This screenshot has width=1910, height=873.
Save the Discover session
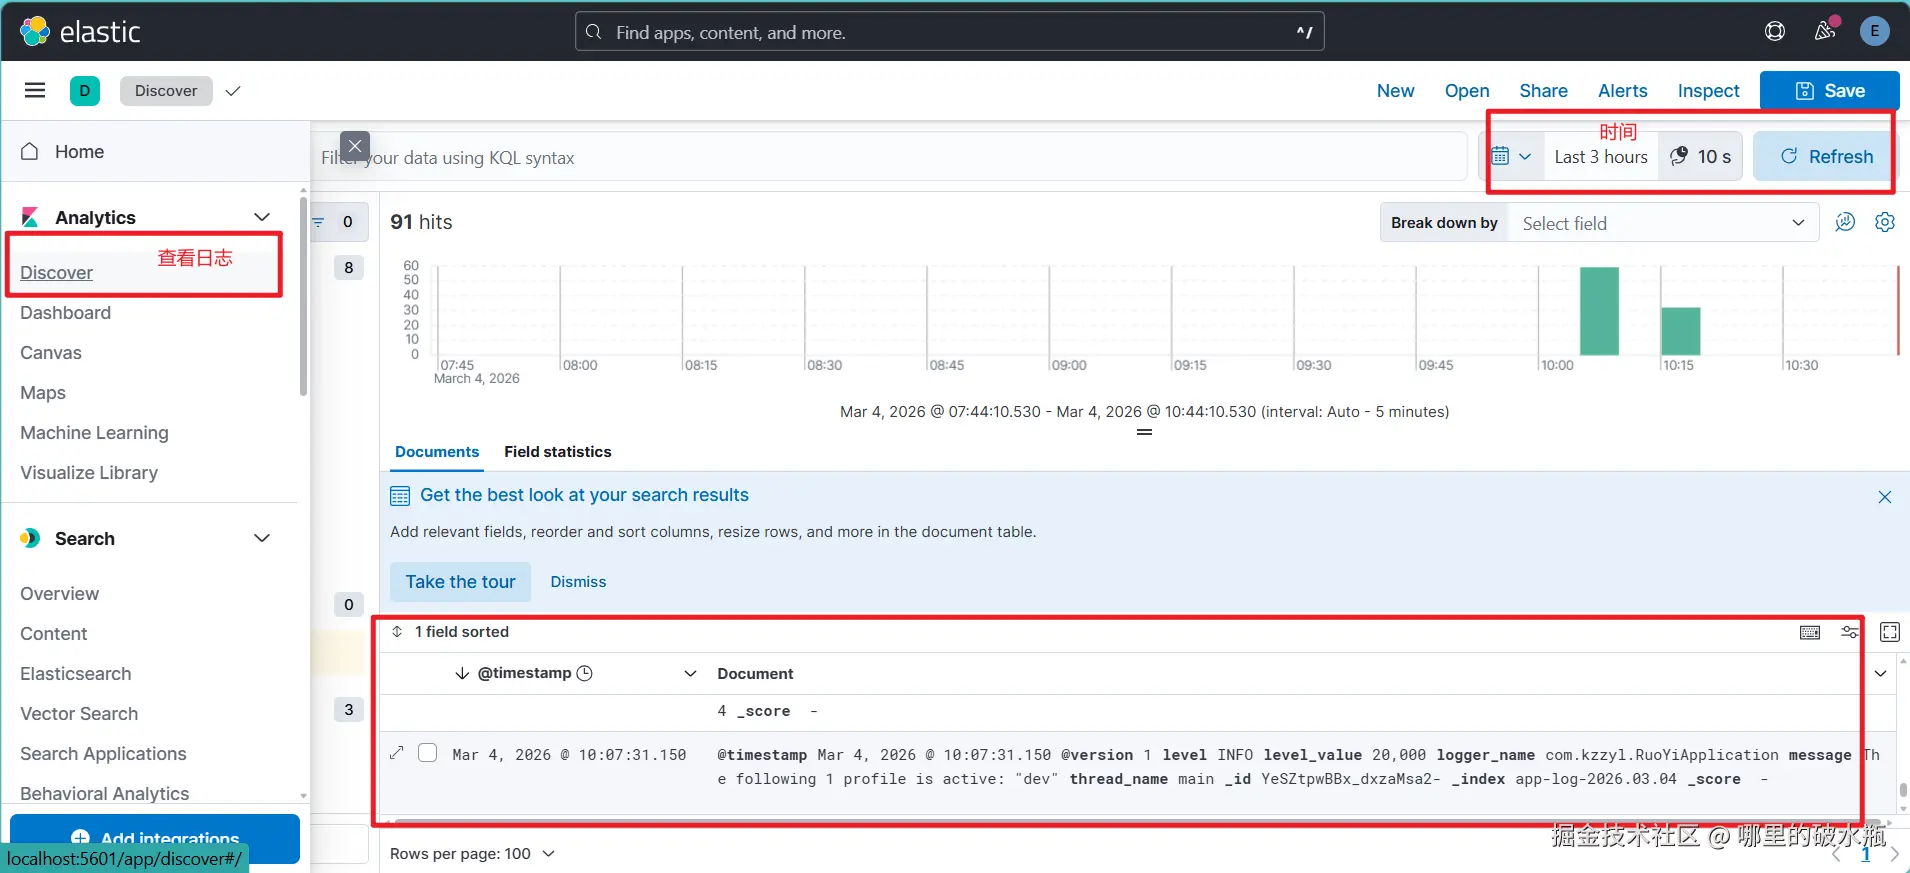(1830, 91)
